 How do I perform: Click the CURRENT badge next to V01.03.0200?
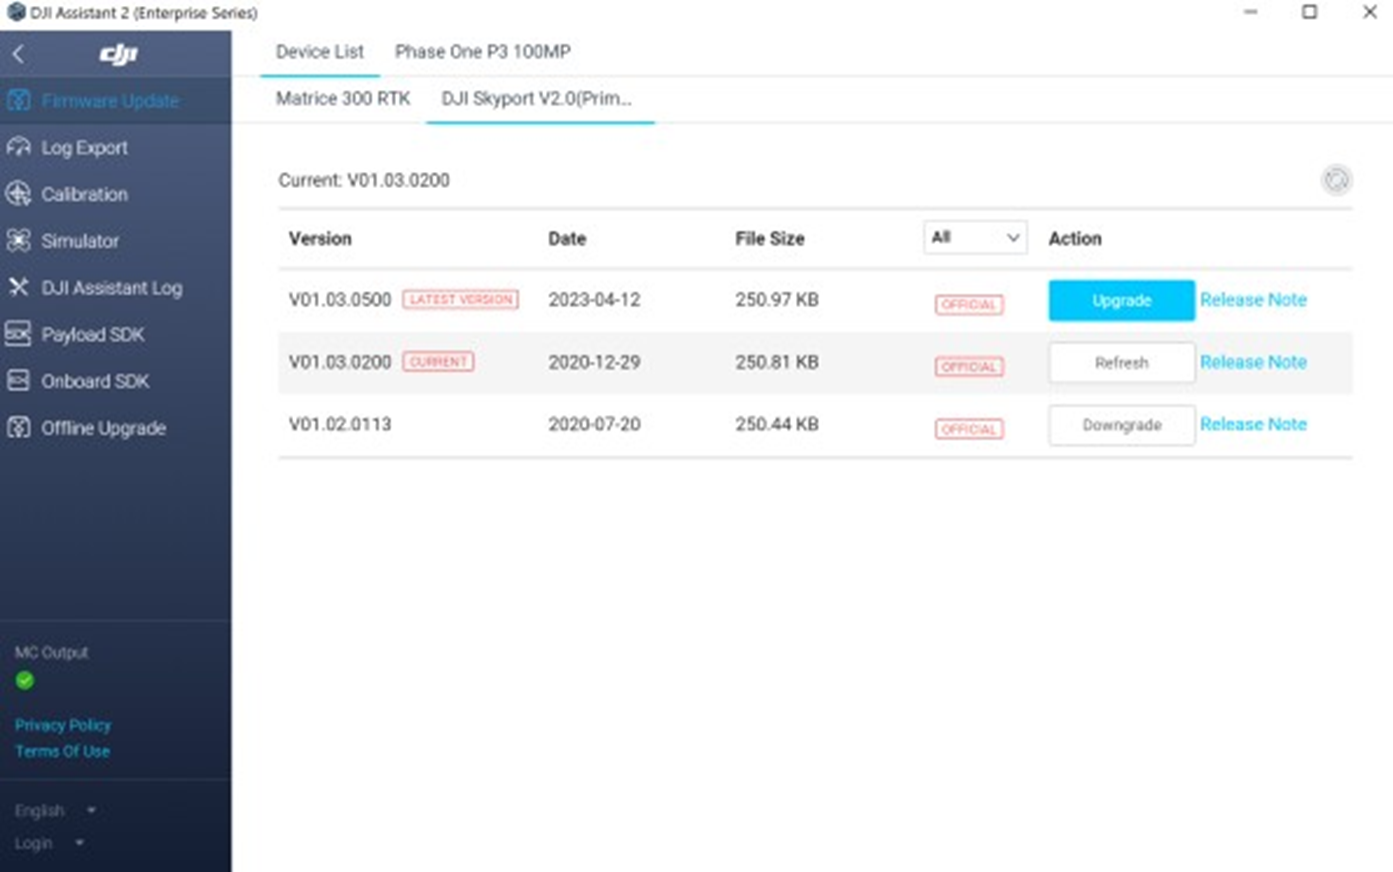point(438,361)
